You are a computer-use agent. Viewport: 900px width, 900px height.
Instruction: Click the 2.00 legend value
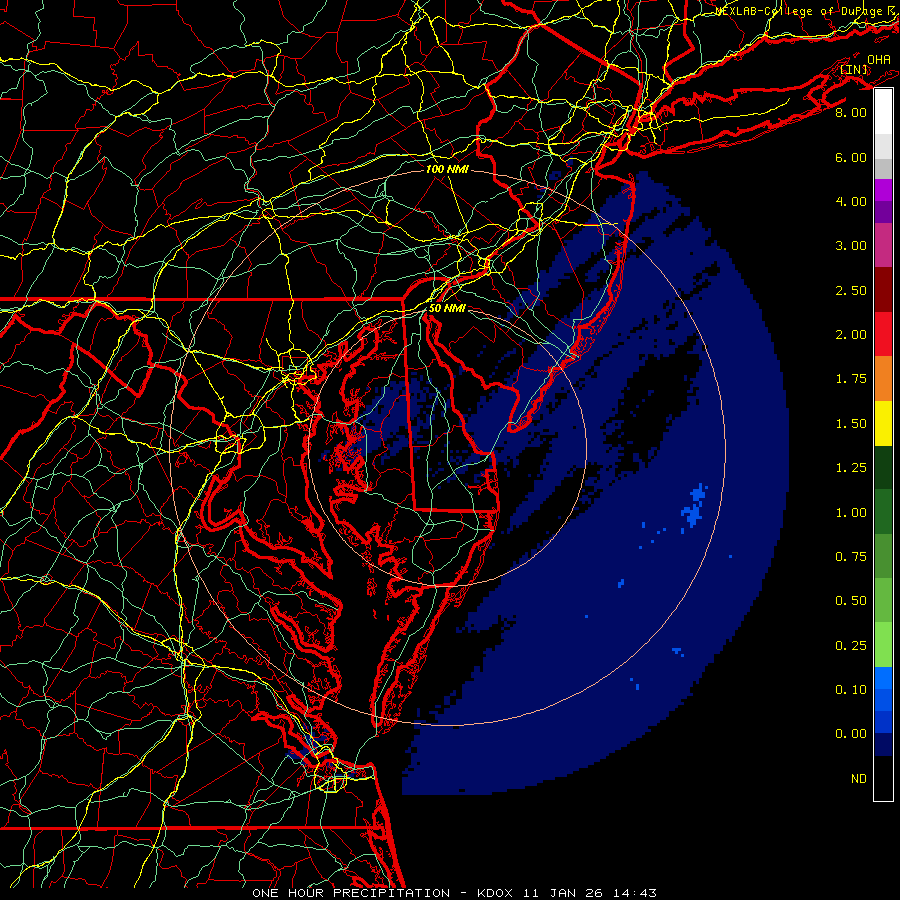[851, 335]
